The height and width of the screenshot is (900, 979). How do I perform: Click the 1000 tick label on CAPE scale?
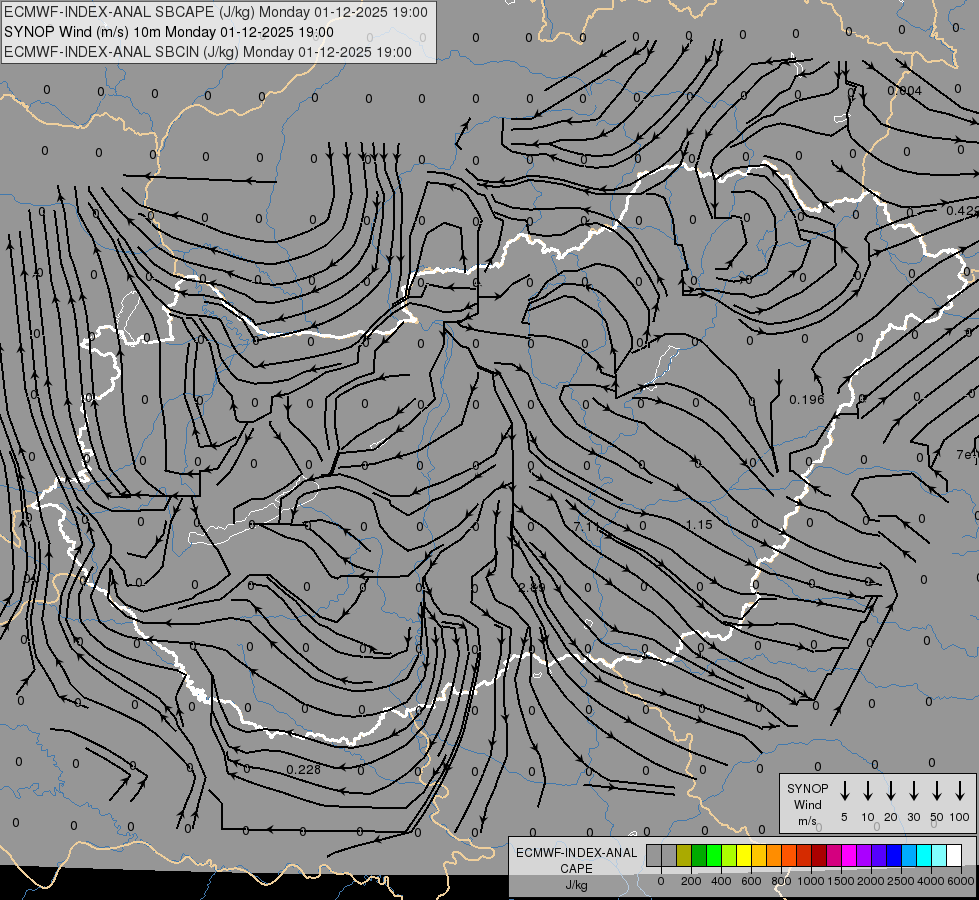pos(811,881)
